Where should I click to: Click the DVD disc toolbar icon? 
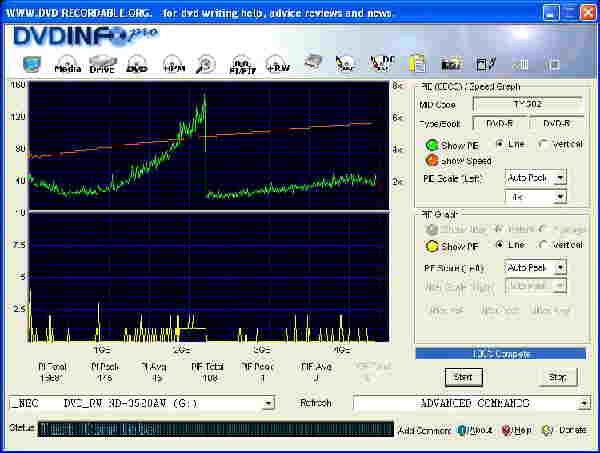(137, 64)
